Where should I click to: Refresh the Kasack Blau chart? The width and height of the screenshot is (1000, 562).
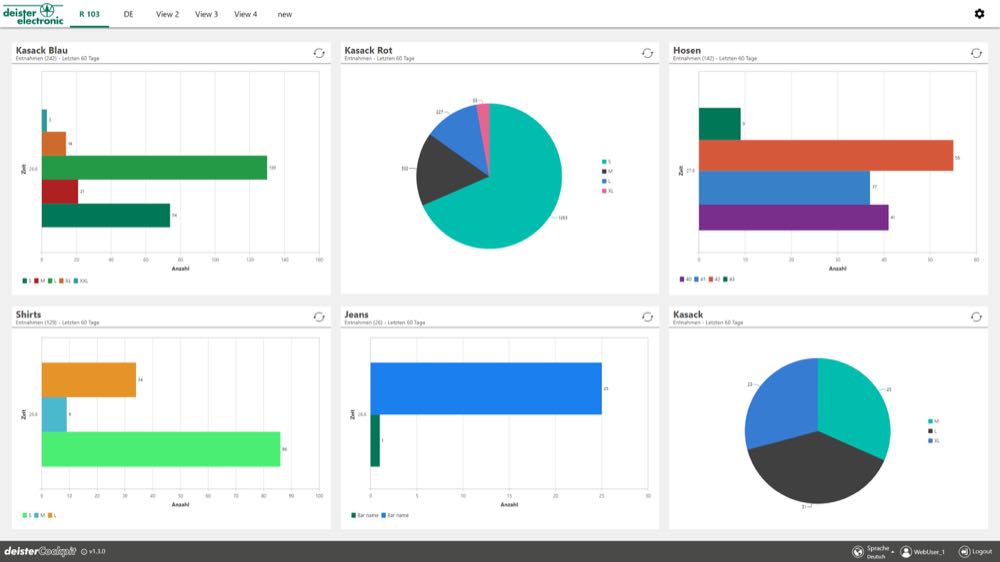[319, 53]
